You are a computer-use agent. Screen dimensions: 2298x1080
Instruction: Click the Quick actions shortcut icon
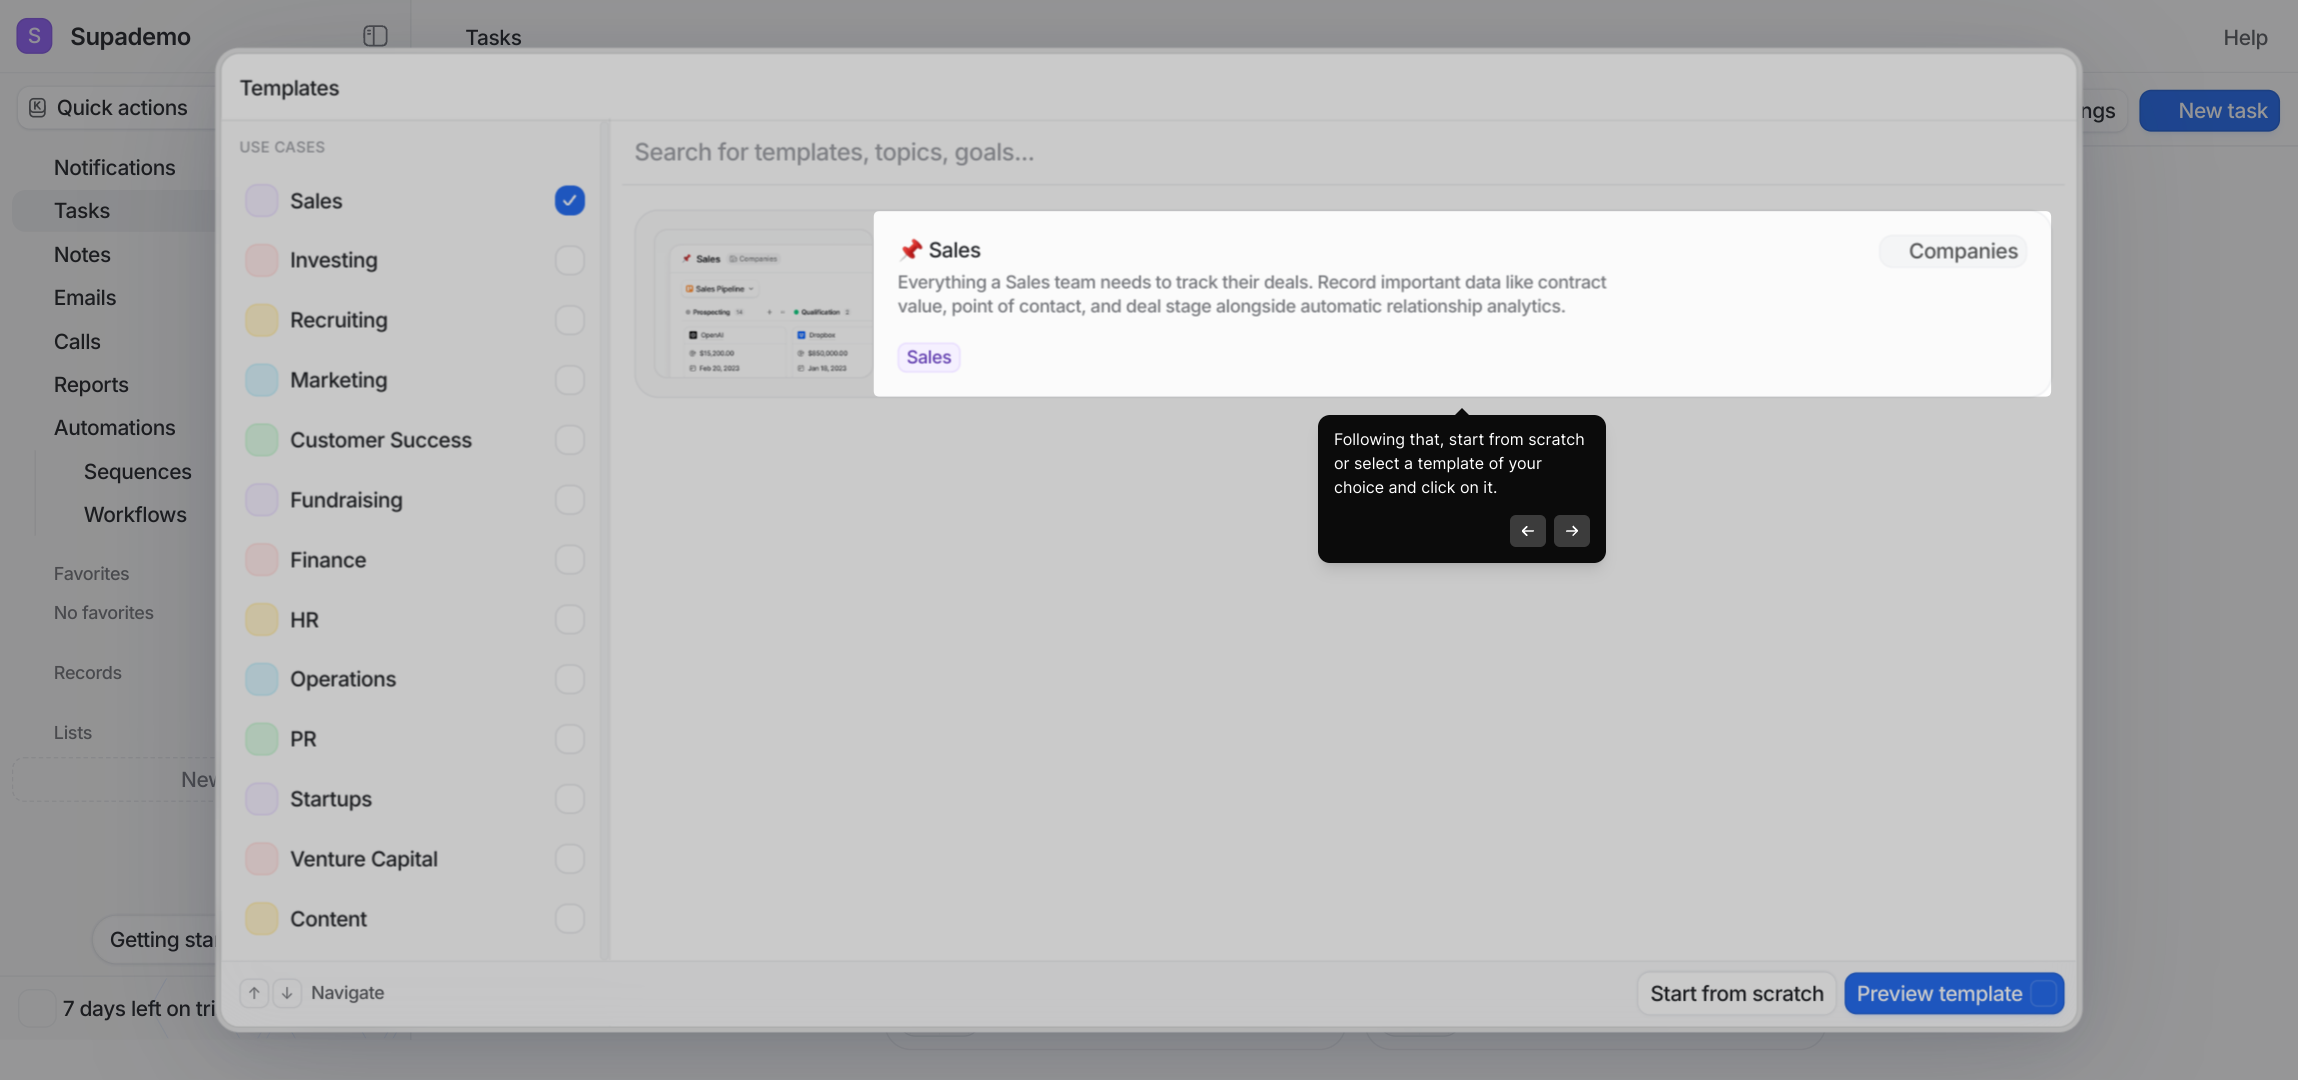point(37,108)
